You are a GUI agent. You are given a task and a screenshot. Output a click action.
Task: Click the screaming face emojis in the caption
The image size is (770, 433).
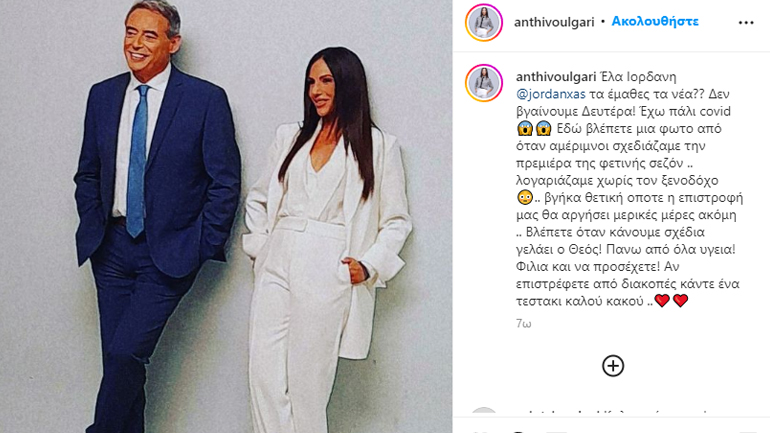click(534, 129)
